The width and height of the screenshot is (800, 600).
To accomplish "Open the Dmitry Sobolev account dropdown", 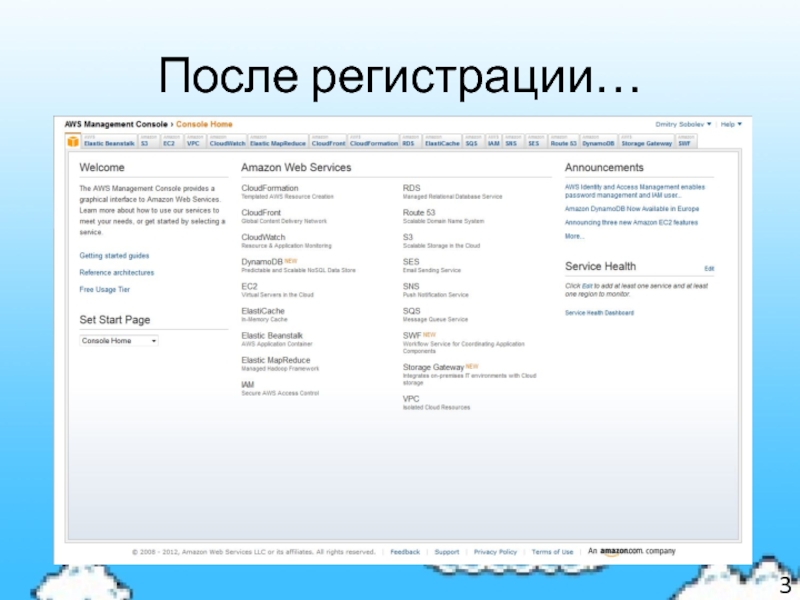I will pyautogui.click(x=683, y=124).
